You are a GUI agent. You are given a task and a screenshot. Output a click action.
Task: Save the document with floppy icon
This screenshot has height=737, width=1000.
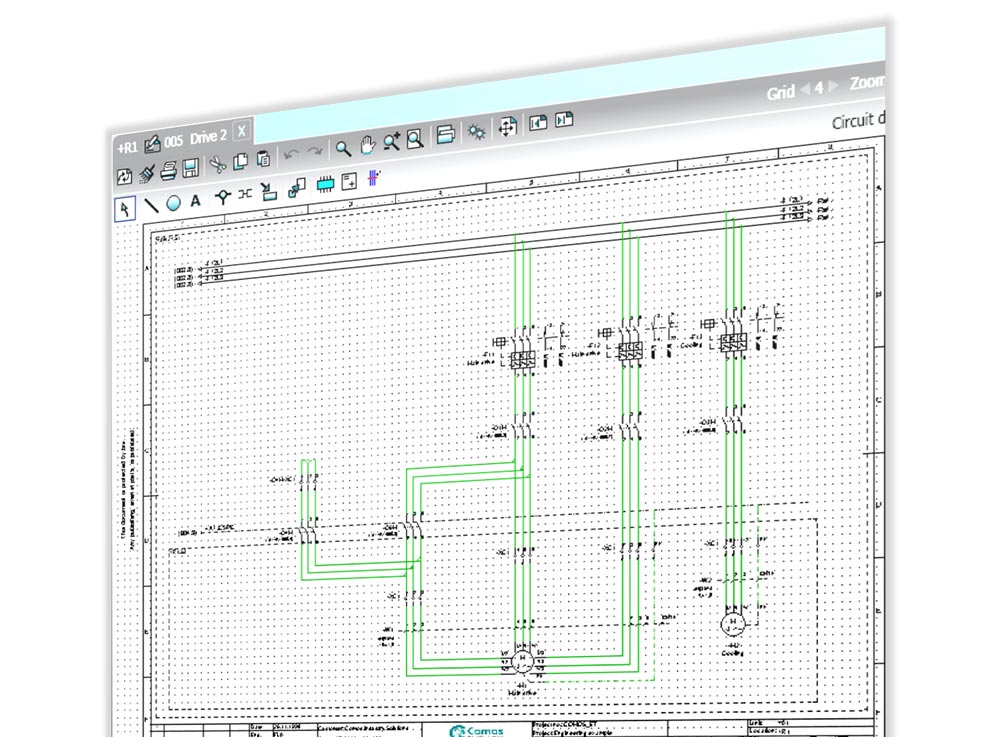tap(191, 168)
